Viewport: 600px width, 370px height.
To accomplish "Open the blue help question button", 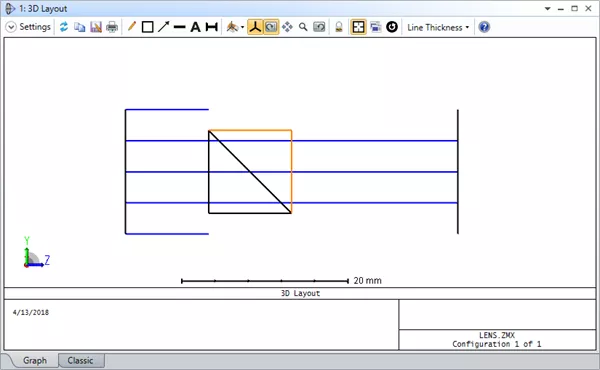I will pyautogui.click(x=484, y=27).
